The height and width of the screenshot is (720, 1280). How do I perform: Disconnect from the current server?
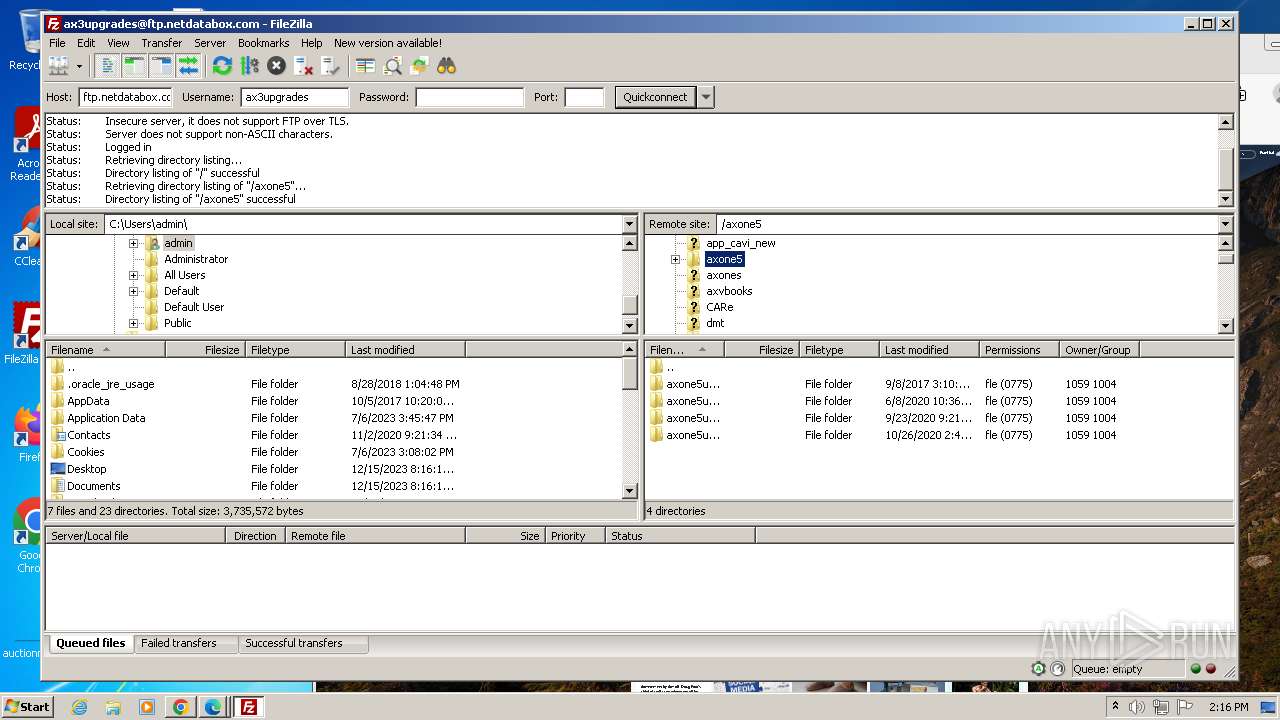pyautogui.click(x=303, y=66)
